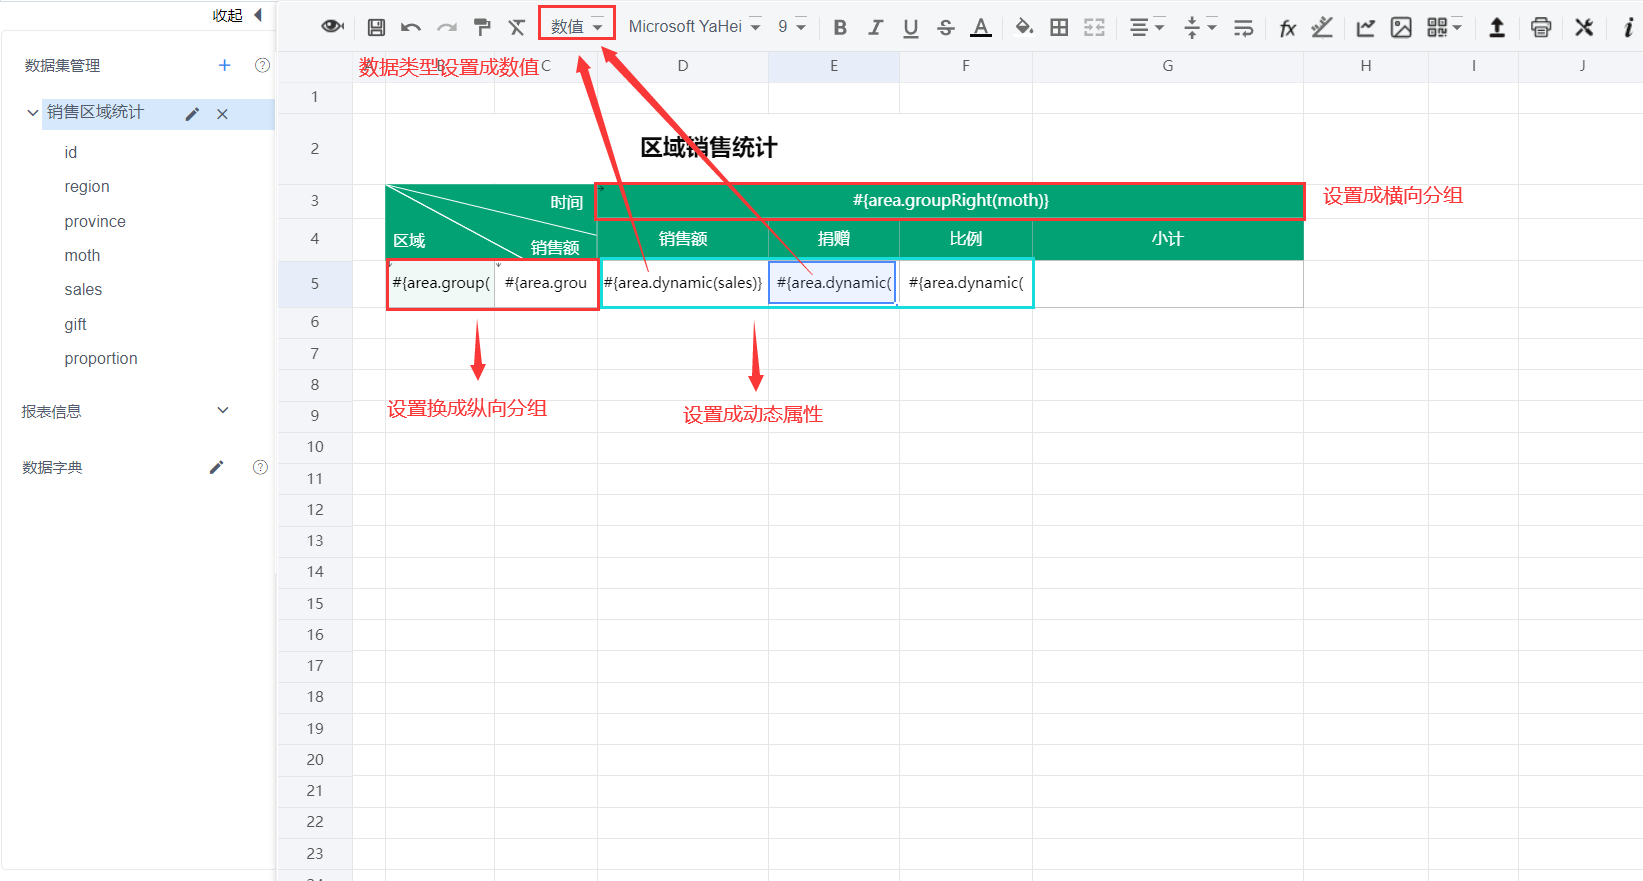The height and width of the screenshot is (881, 1643).
Task: Select the #{area.dynamic(sales)} cell
Action: [683, 283]
